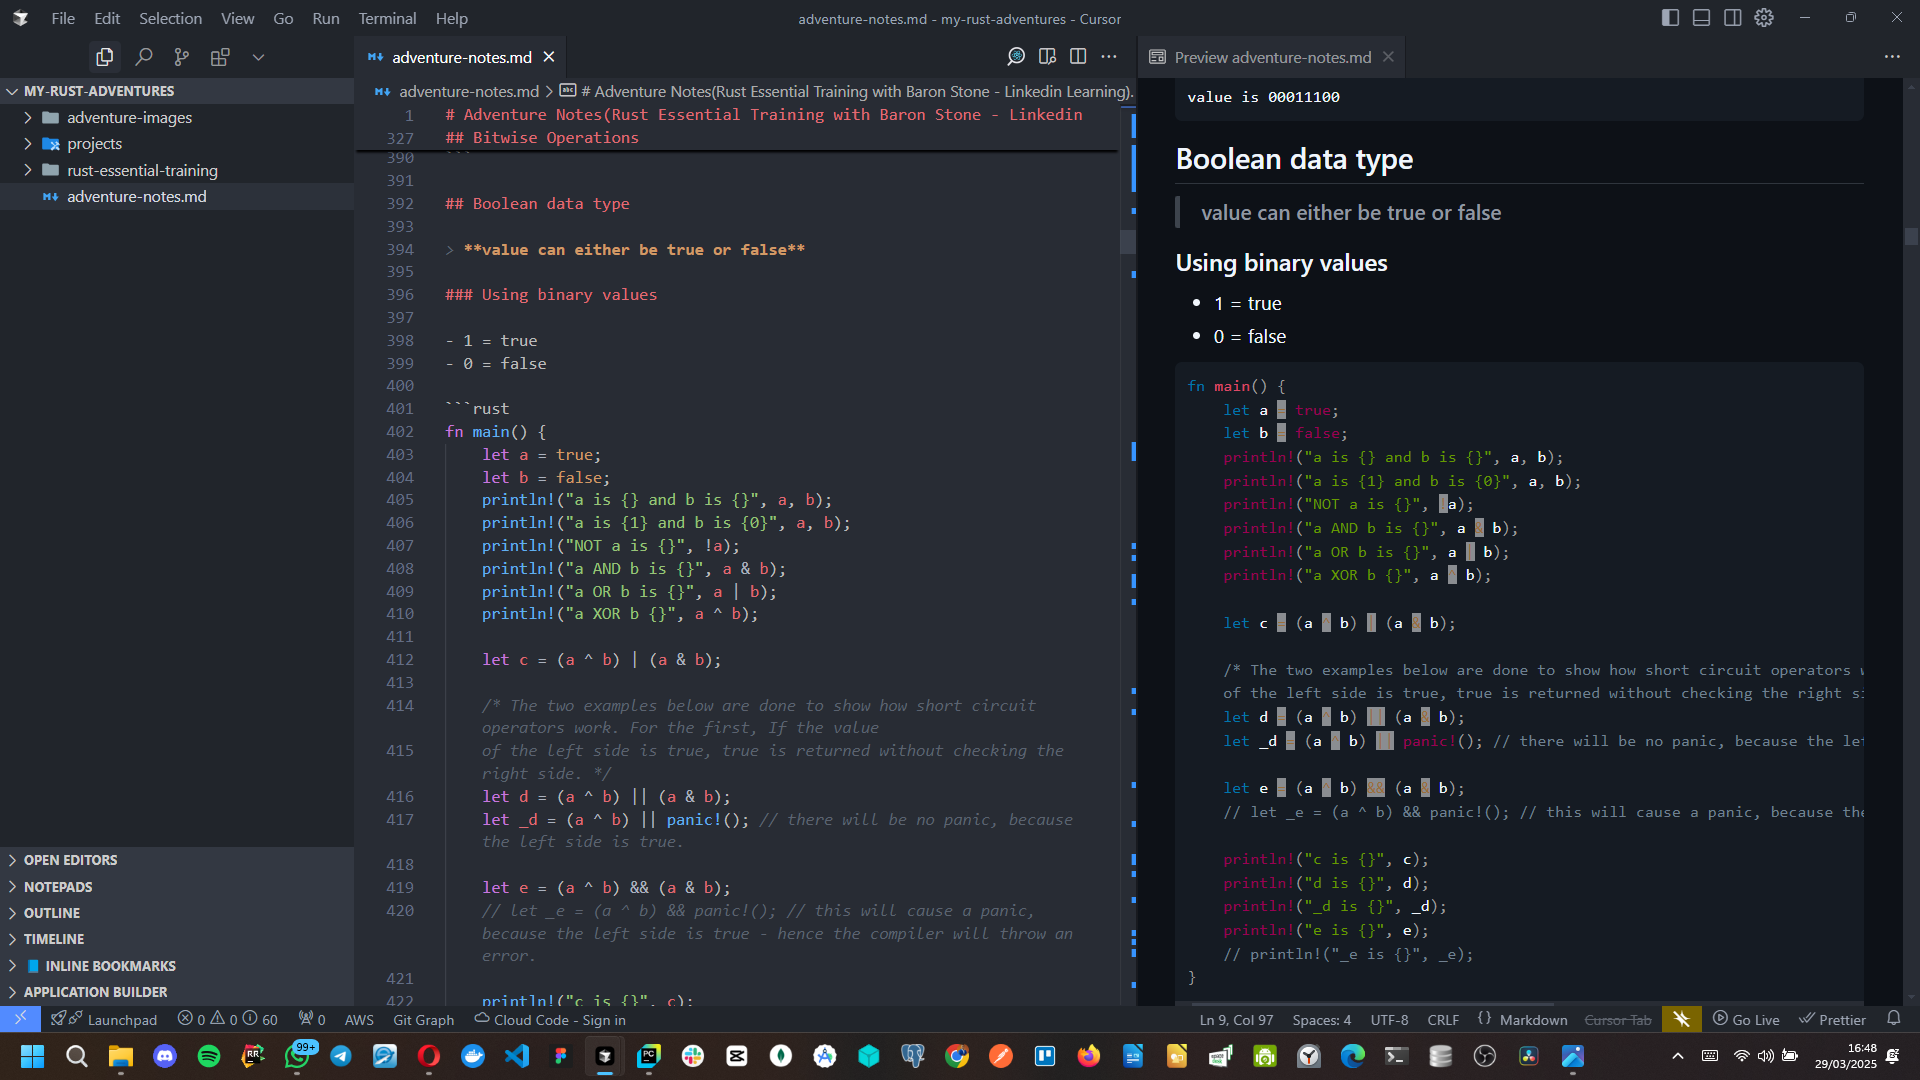
Task: Click the split editor right icon
Action: coord(1078,56)
